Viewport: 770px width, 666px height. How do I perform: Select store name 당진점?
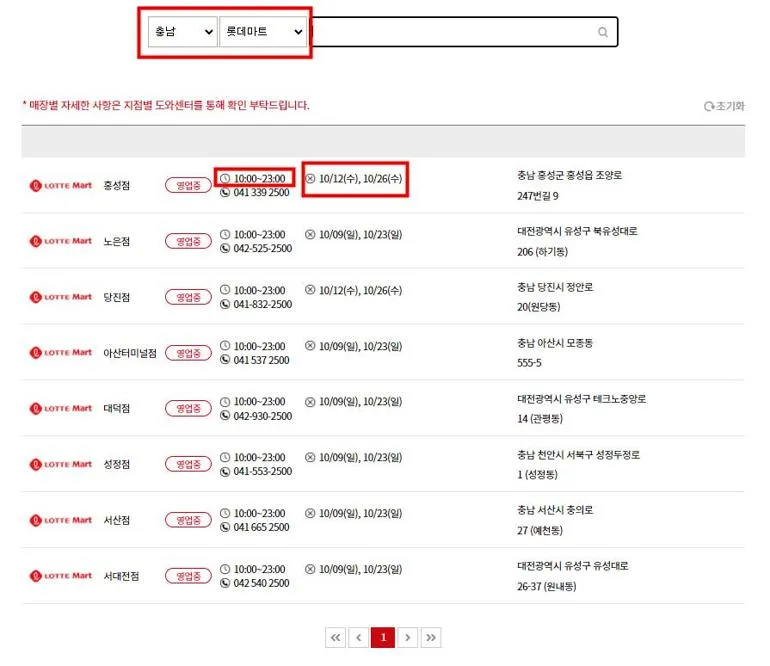point(116,297)
